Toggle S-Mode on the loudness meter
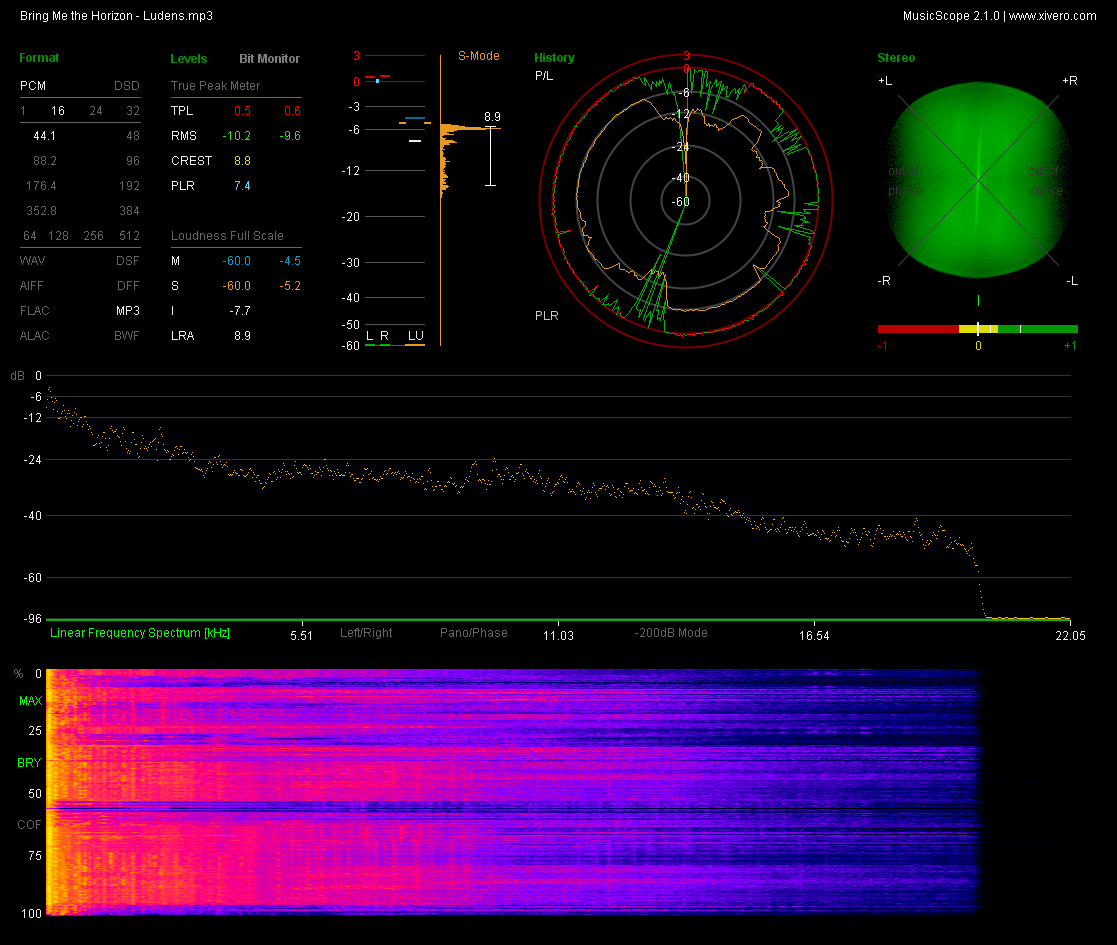Image resolution: width=1117 pixels, height=945 pixels. [479, 56]
